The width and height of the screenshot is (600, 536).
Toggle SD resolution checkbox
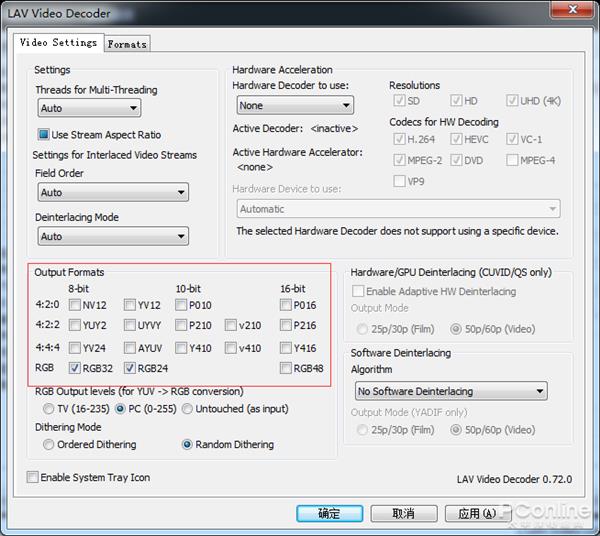[x=399, y=101]
